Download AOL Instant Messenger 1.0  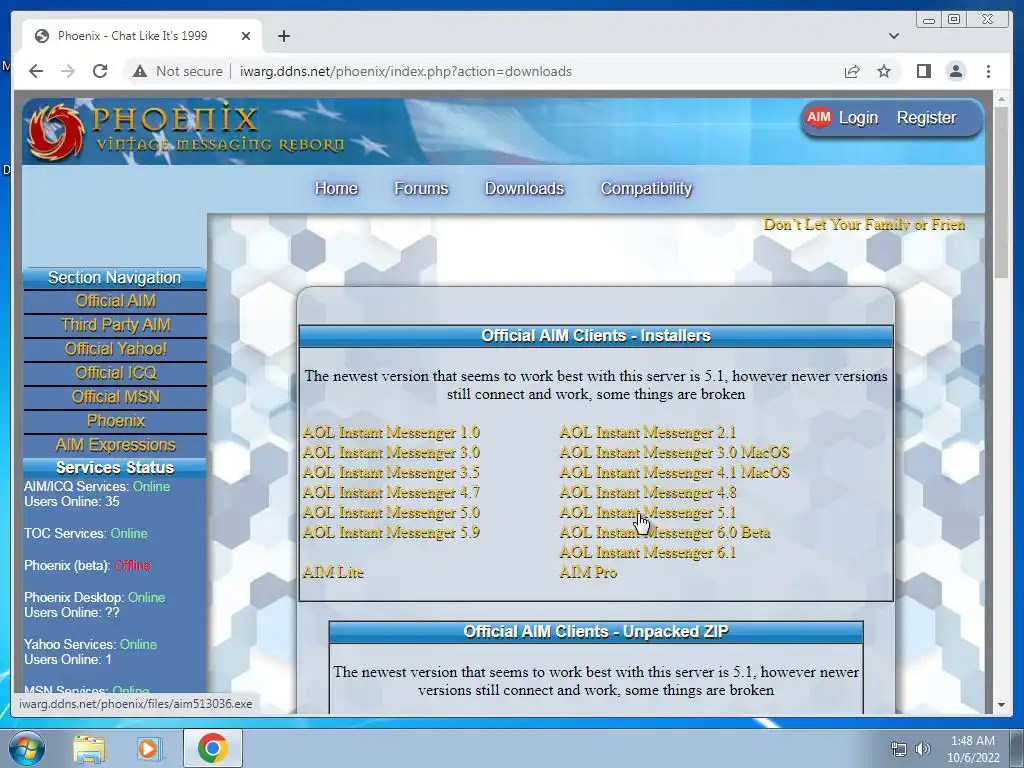pos(391,432)
